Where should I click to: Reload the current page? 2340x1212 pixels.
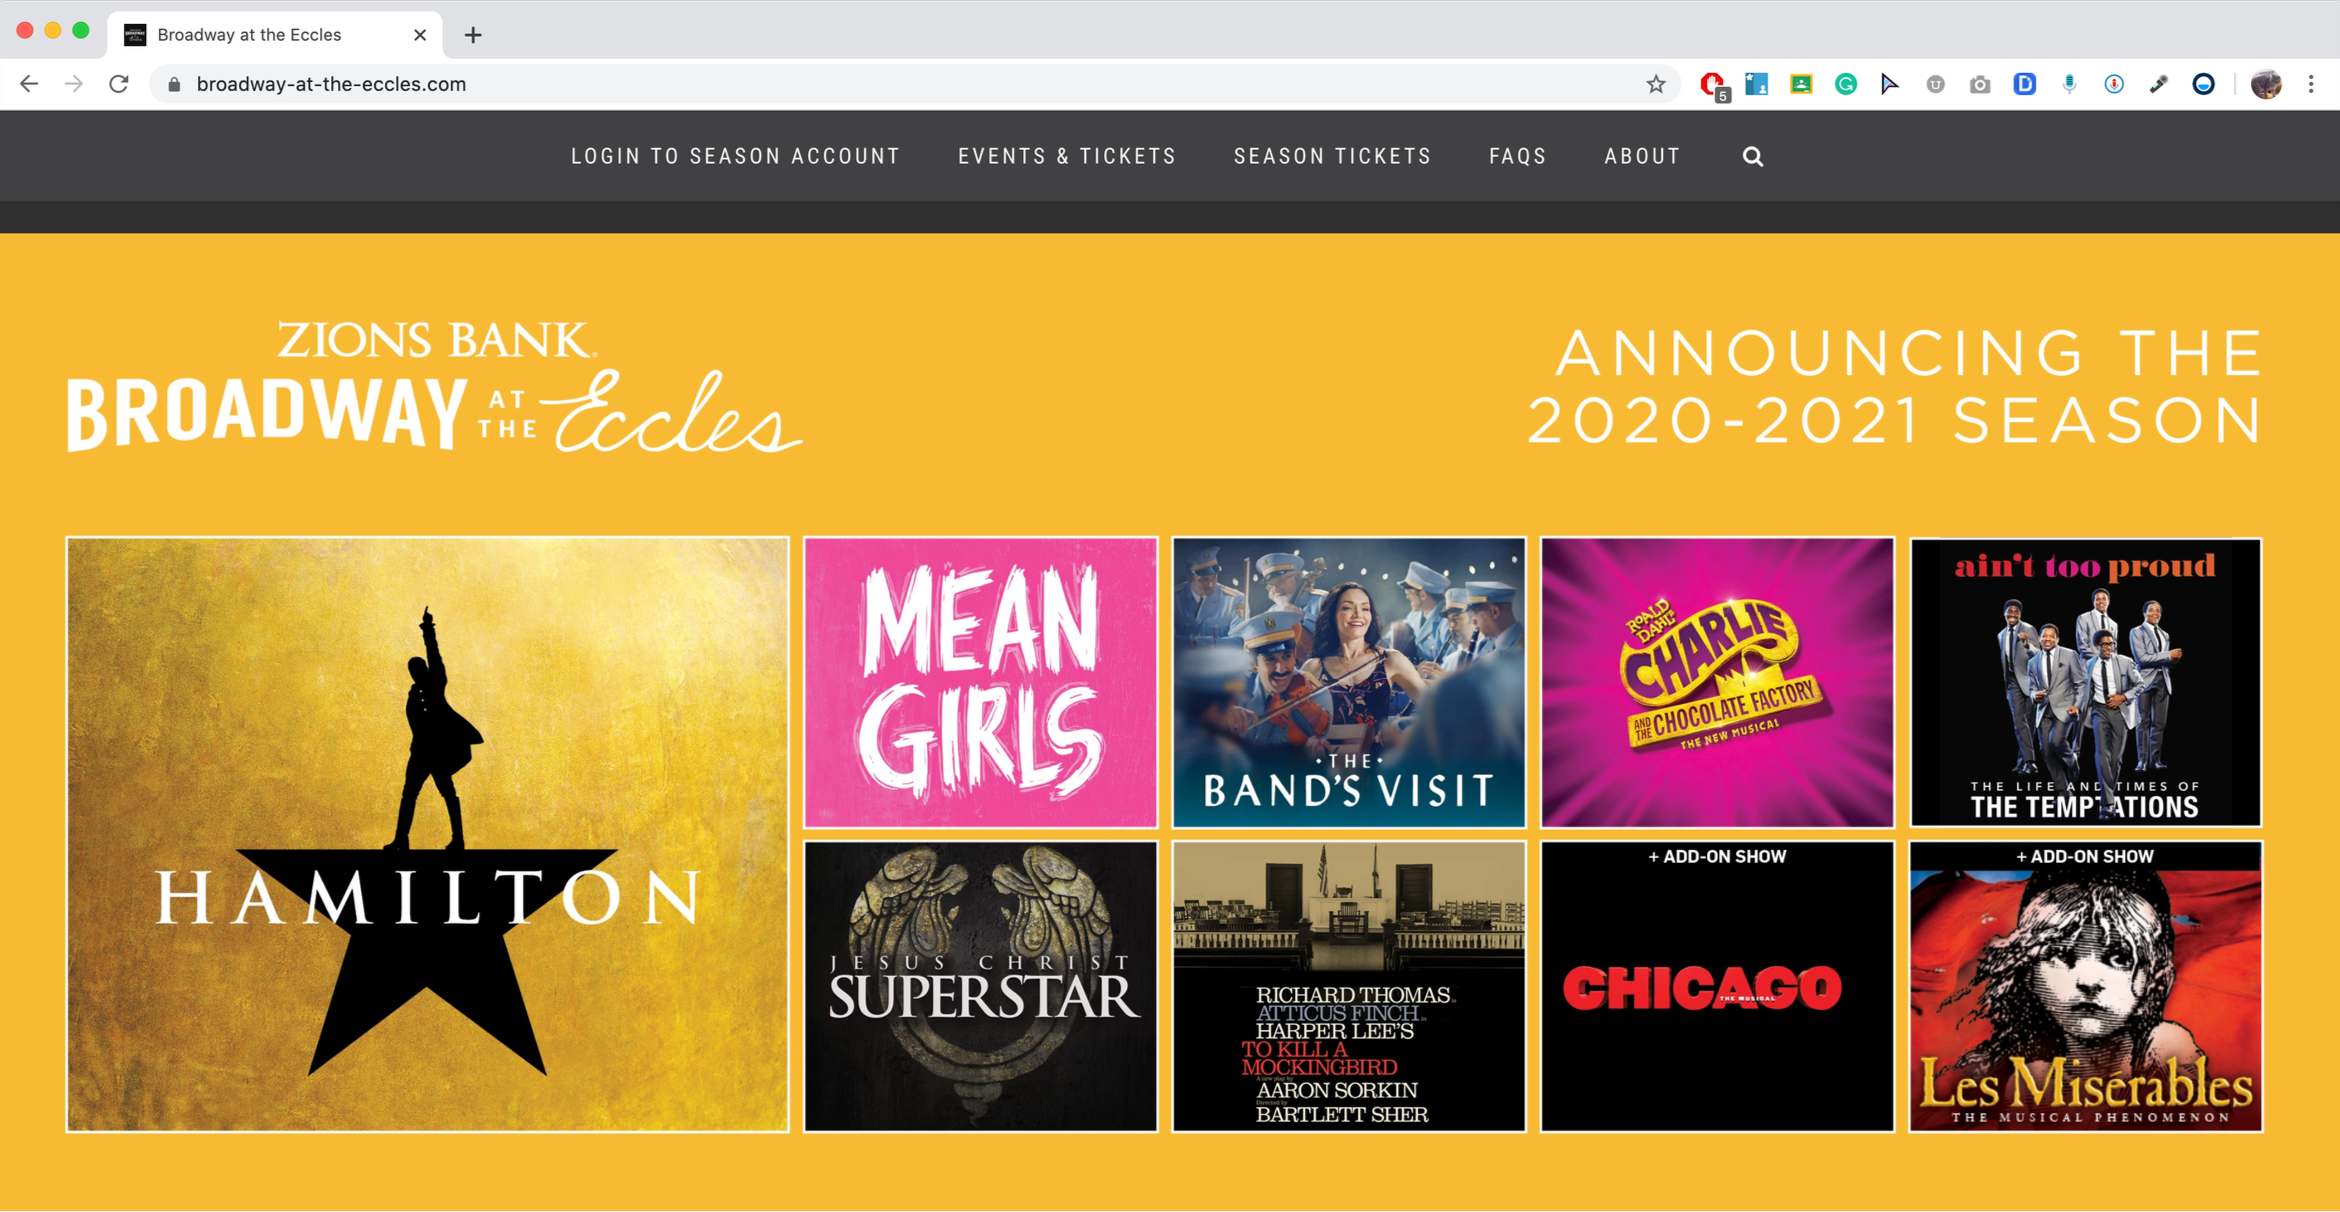pos(119,84)
